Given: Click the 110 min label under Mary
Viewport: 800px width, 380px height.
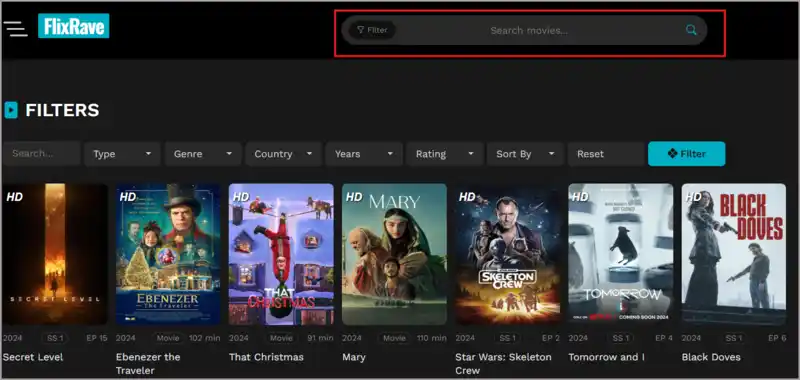Looking at the screenshot, I should point(432,338).
